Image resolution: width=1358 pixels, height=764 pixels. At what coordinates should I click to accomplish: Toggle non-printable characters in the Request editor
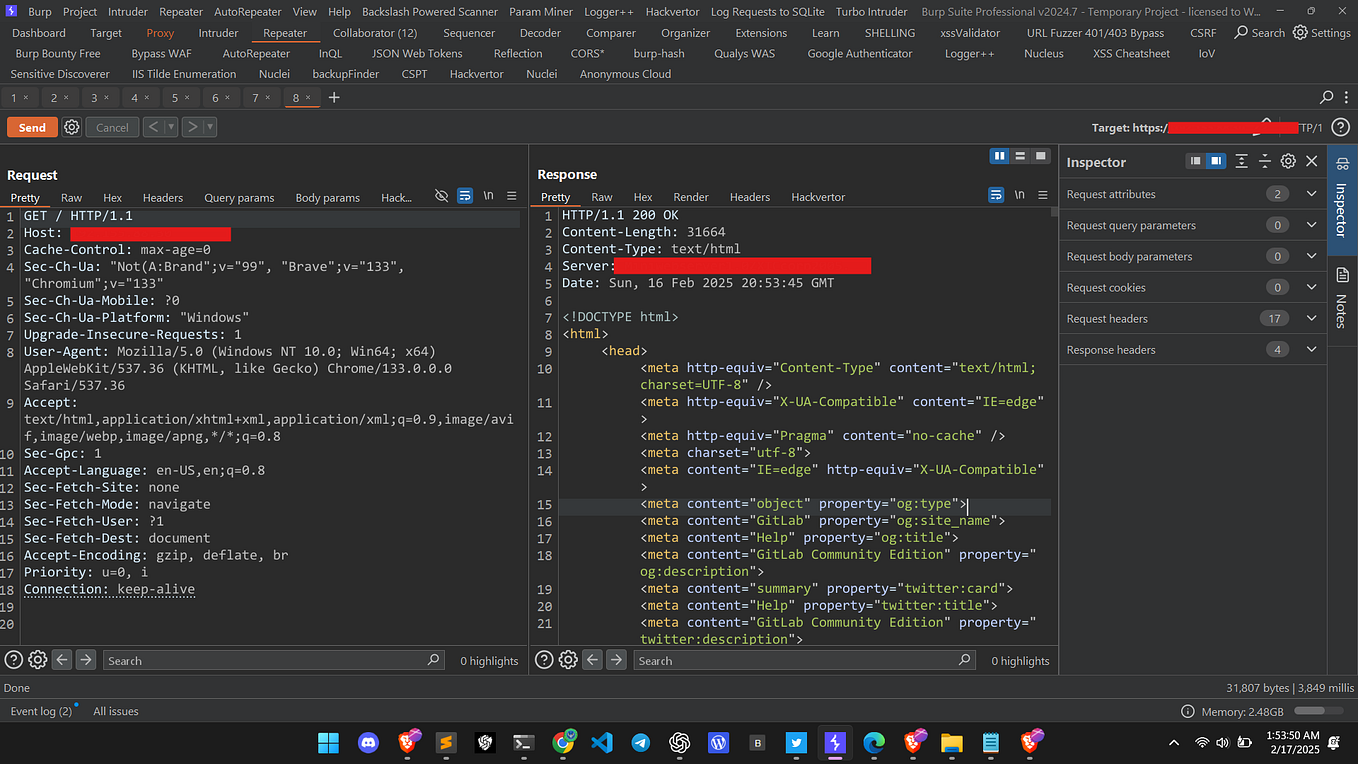(488, 196)
